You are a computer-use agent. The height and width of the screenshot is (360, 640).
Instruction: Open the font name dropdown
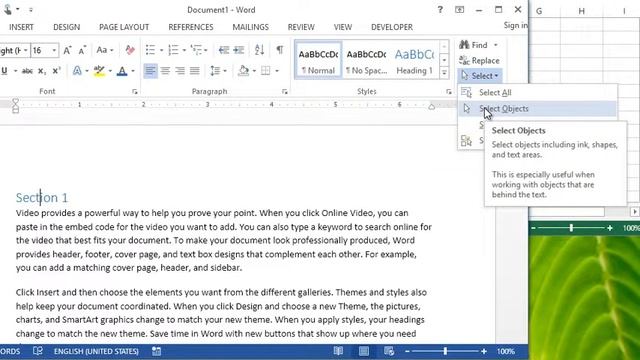click(26, 50)
